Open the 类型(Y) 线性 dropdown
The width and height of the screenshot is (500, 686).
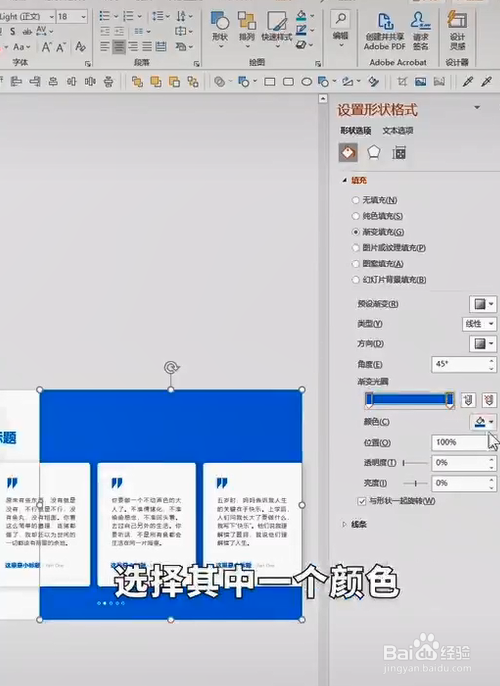point(479,324)
